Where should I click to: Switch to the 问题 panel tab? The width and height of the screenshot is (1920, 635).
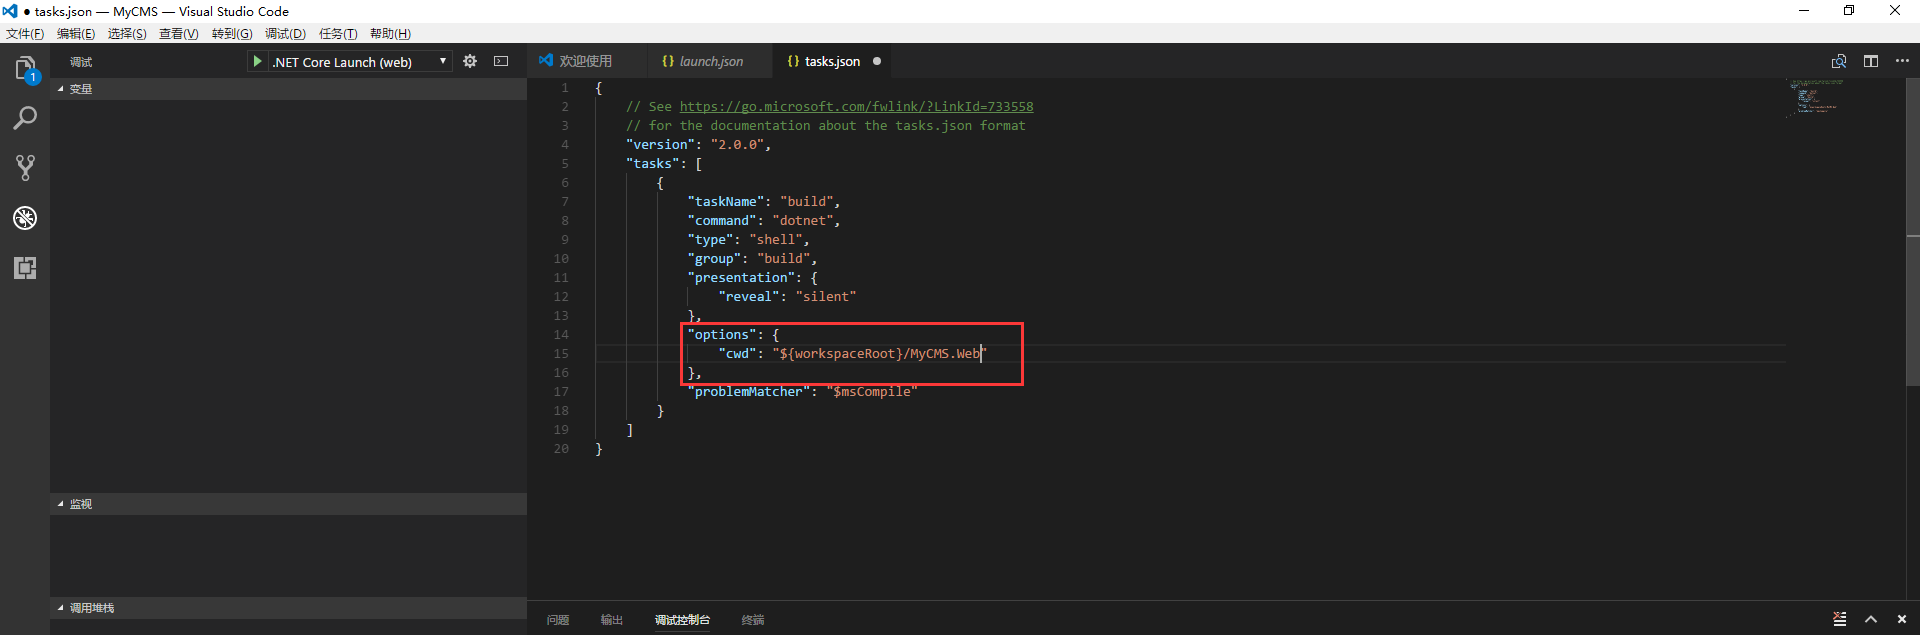(x=558, y=620)
